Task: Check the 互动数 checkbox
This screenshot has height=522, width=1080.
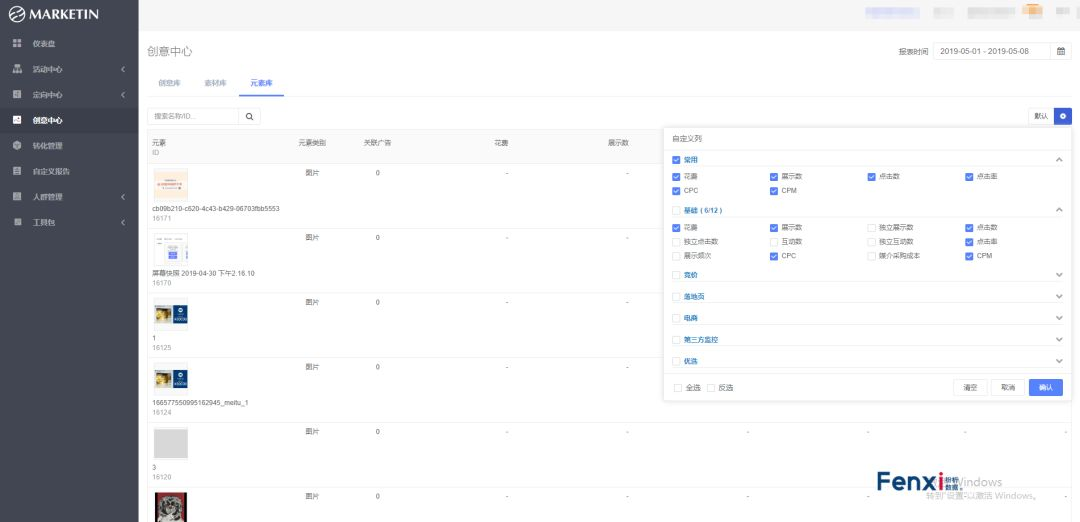Action: point(773,242)
